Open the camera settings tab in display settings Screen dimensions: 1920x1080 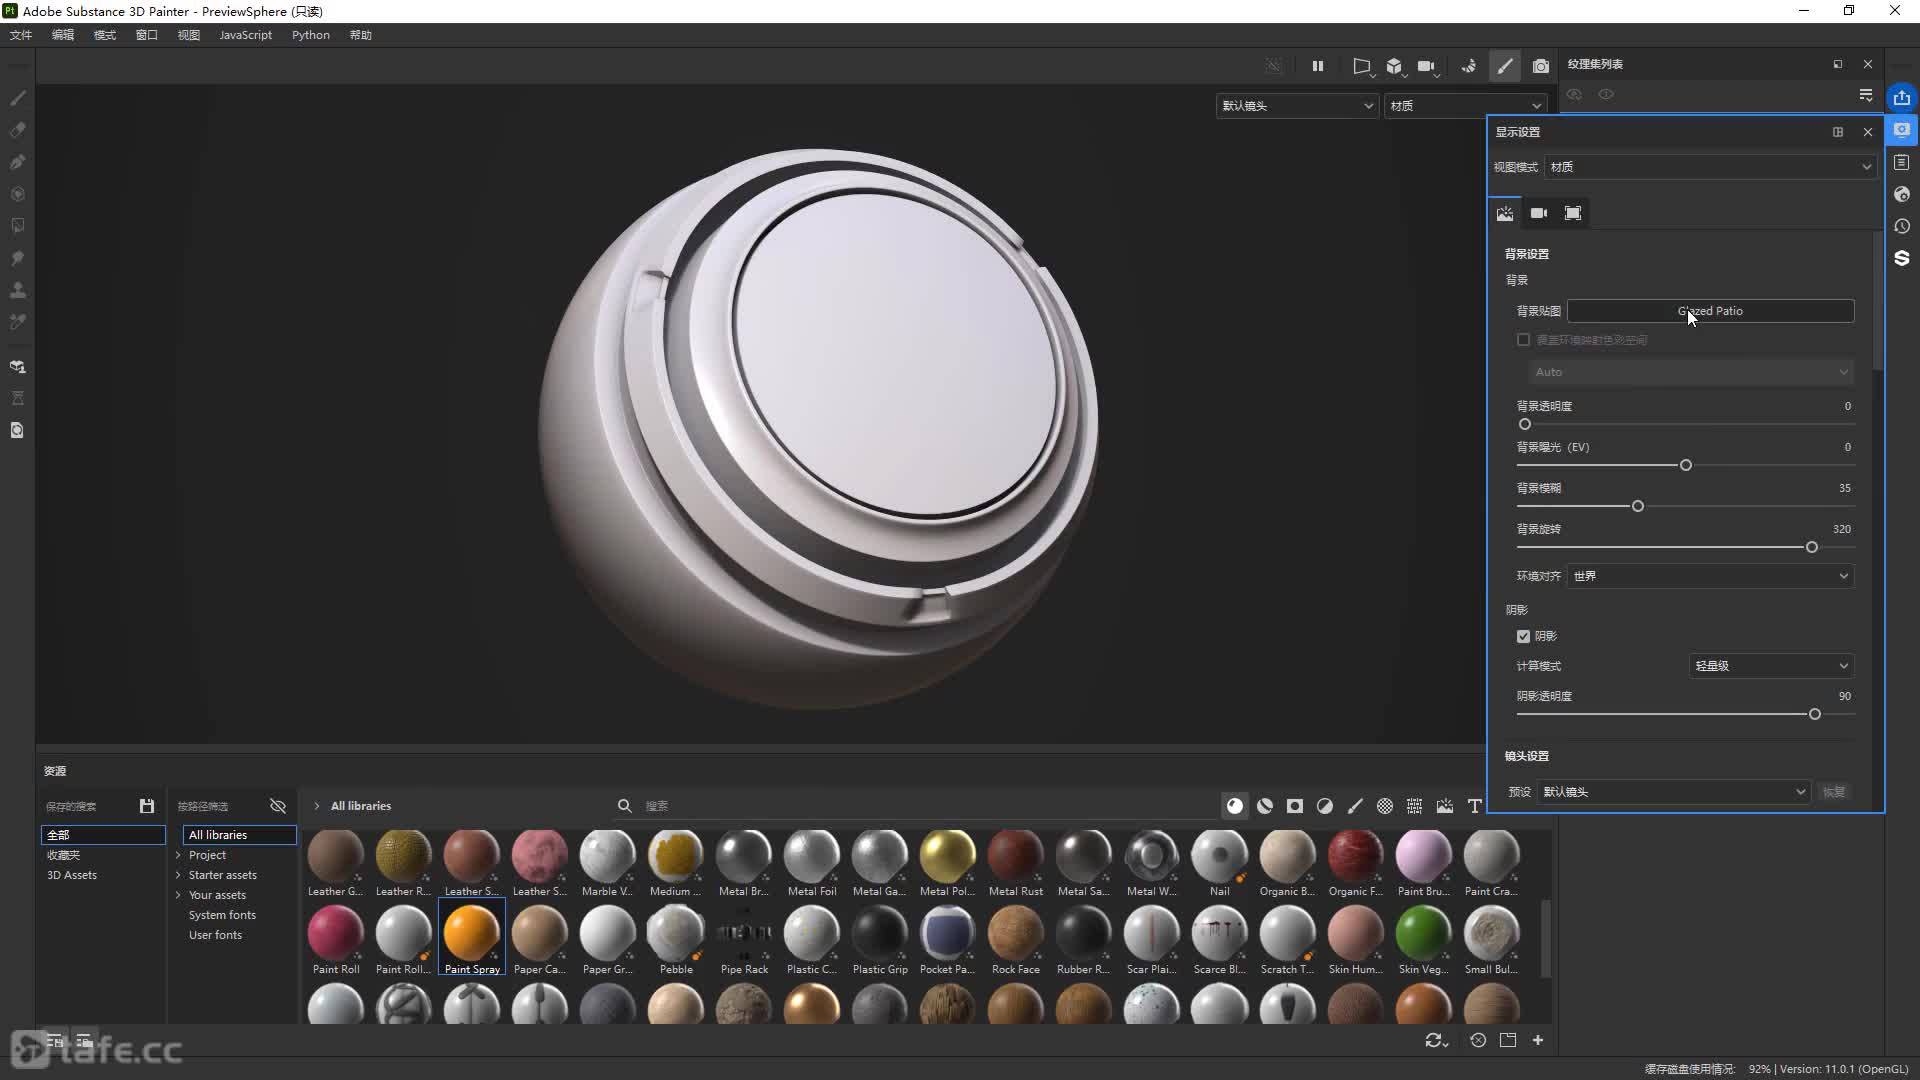point(1539,213)
